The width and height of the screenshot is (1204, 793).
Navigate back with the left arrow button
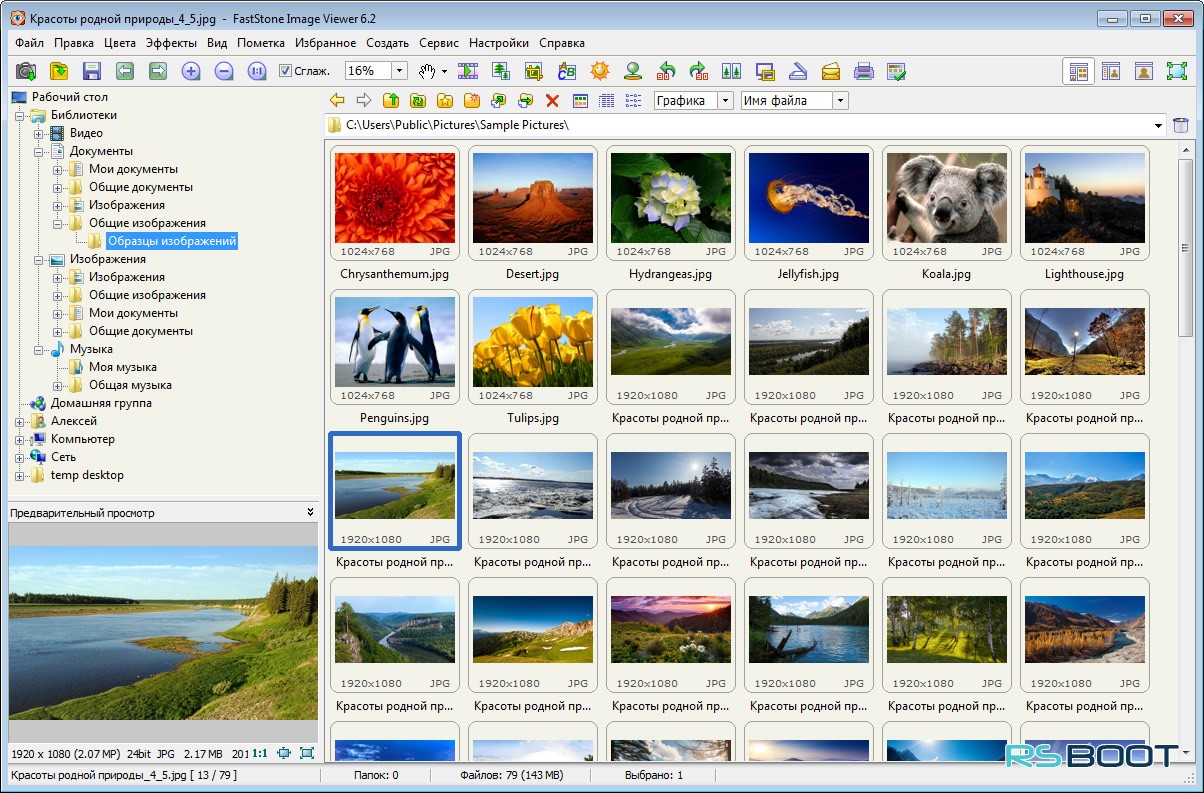pos(339,100)
